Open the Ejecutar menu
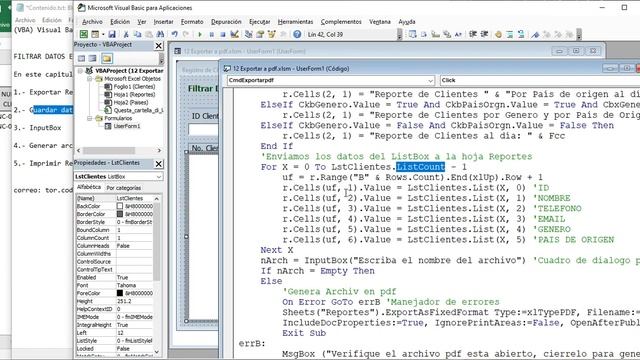 pyautogui.click(x=260, y=22)
